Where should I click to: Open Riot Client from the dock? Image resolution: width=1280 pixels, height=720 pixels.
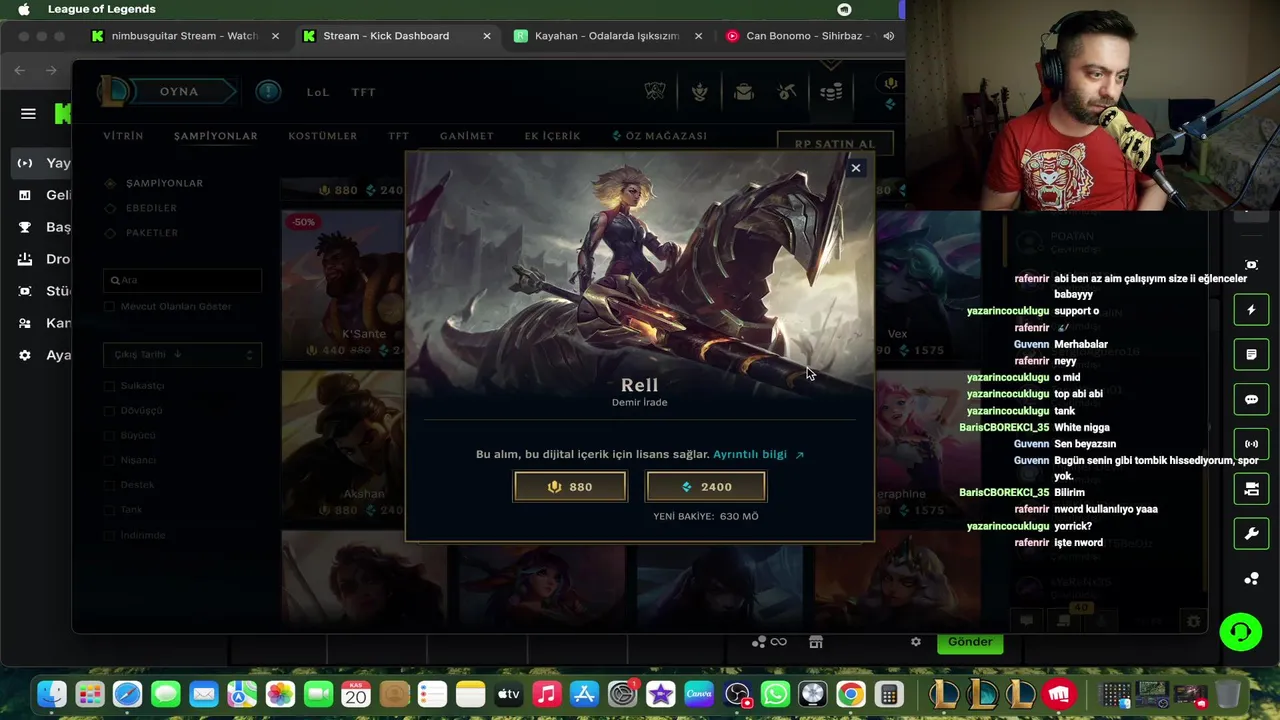(x=1059, y=693)
